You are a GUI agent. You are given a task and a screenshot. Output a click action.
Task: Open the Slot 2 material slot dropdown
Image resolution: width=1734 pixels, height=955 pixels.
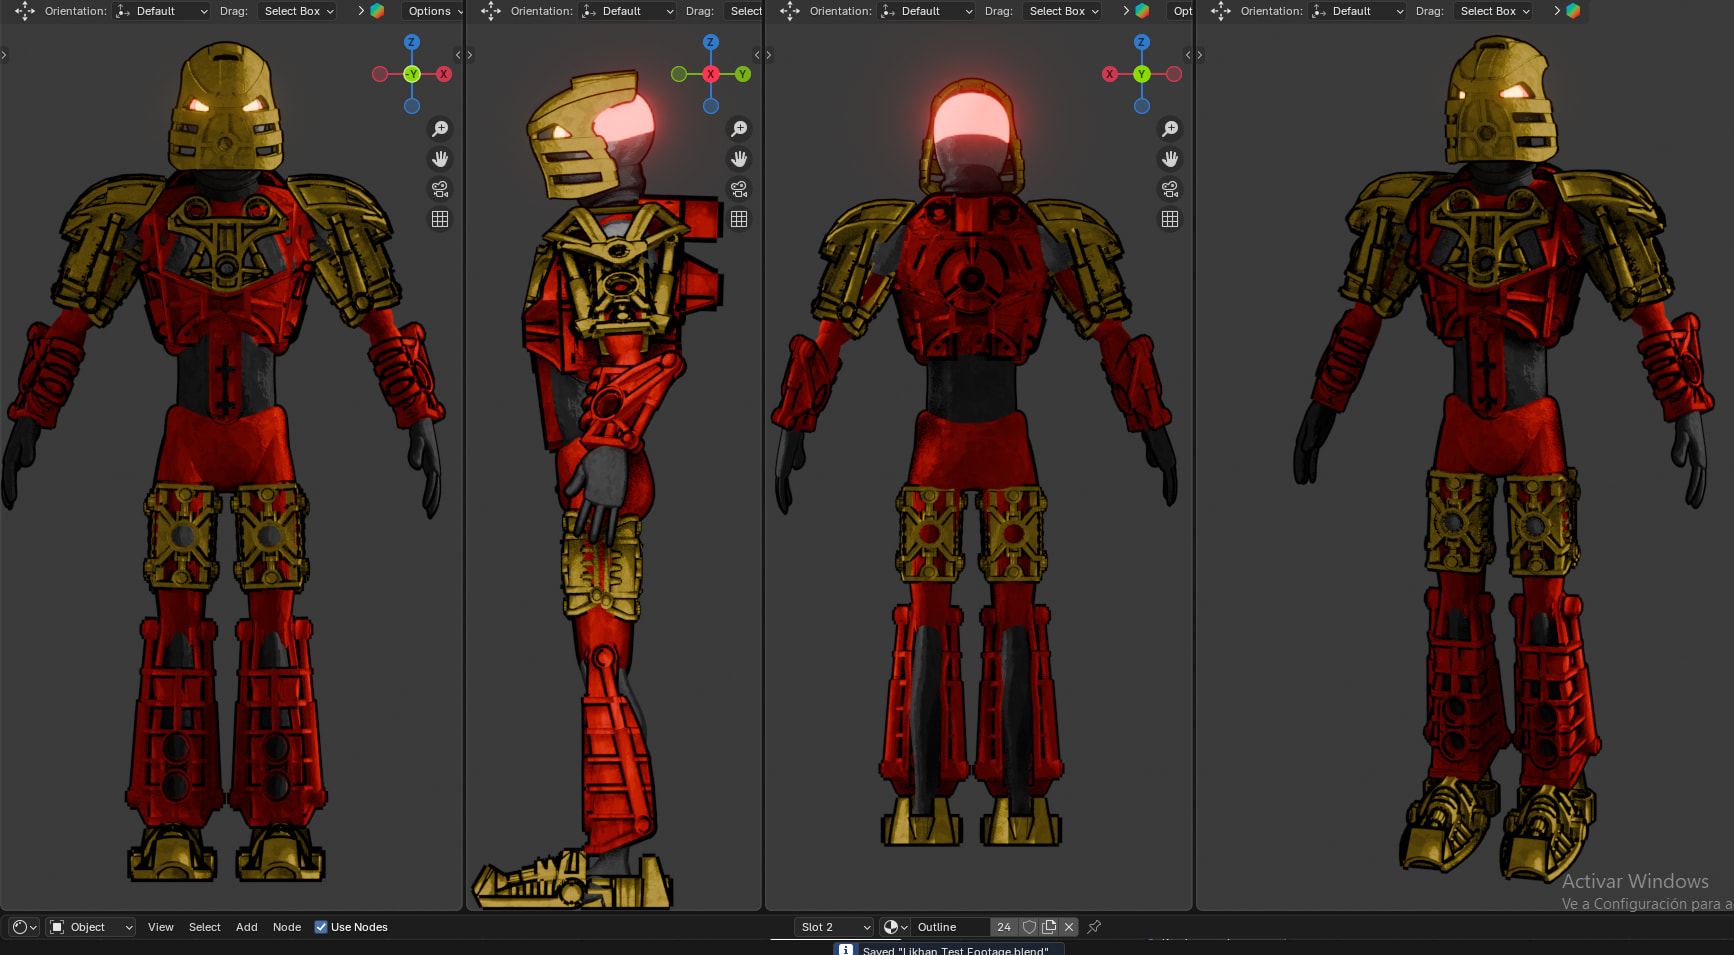[835, 927]
